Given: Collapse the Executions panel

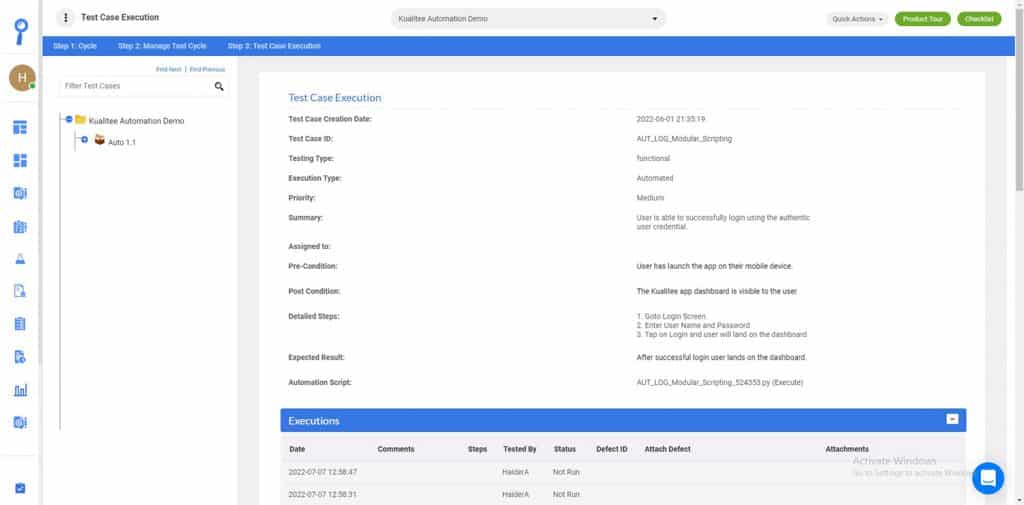Looking at the screenshot, I should click(952, 419).
